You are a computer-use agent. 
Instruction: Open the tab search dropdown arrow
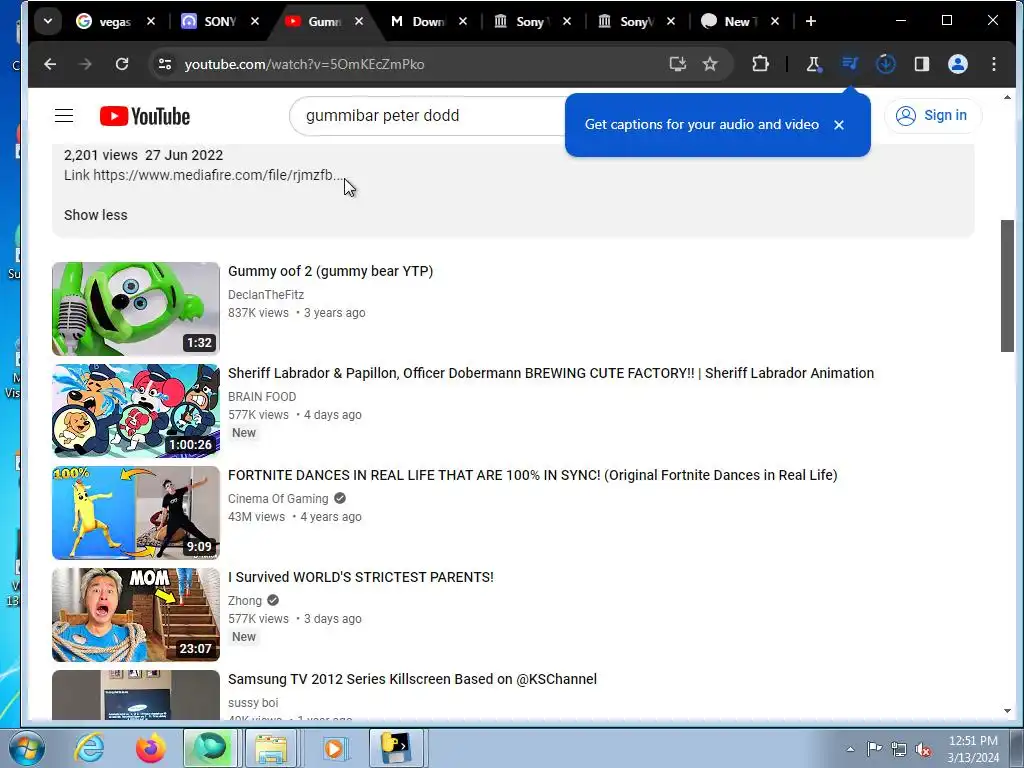point(48,22)
